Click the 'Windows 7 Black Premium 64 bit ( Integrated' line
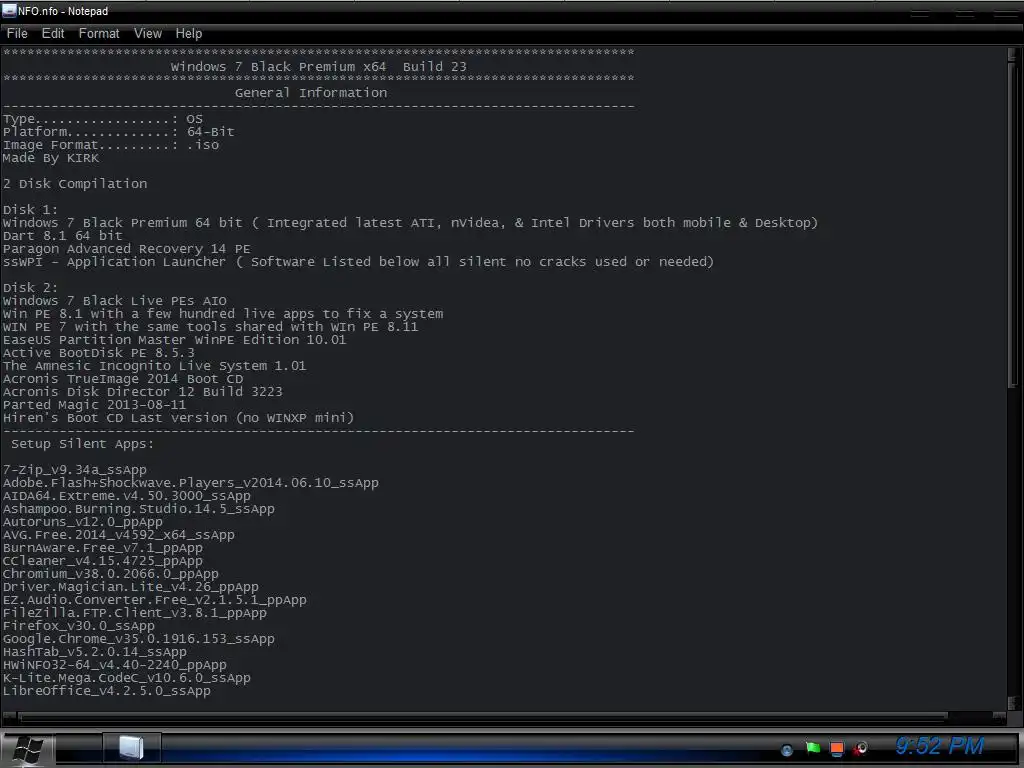Image resolution: width=1024 pixels, height=768 pixels. point(410,223)
